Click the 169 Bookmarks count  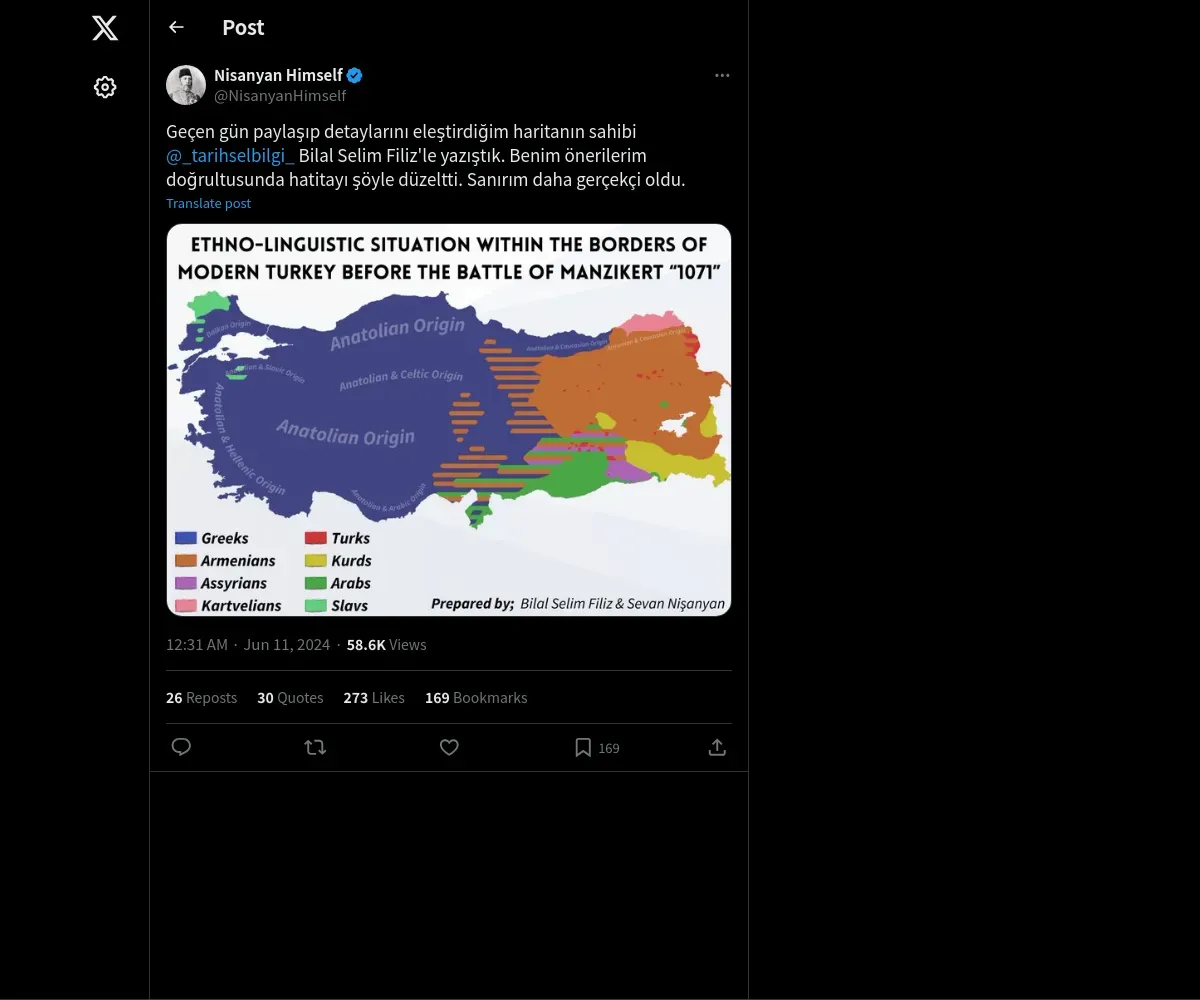(x=476, y=698)
